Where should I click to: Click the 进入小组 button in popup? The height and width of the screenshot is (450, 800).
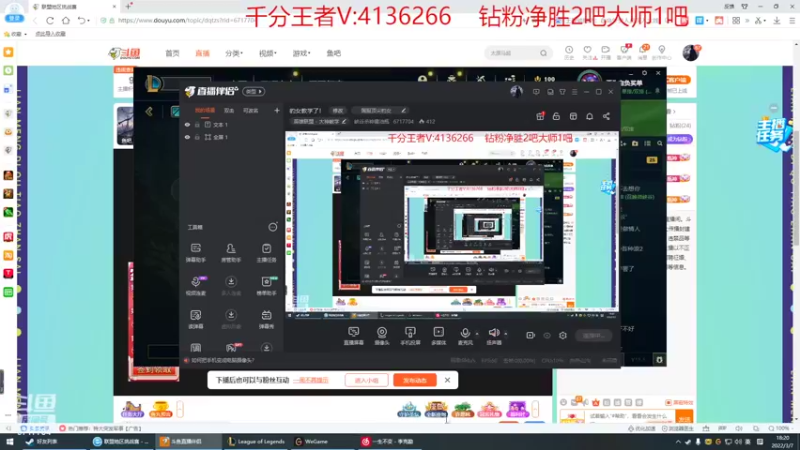[366, 380]
